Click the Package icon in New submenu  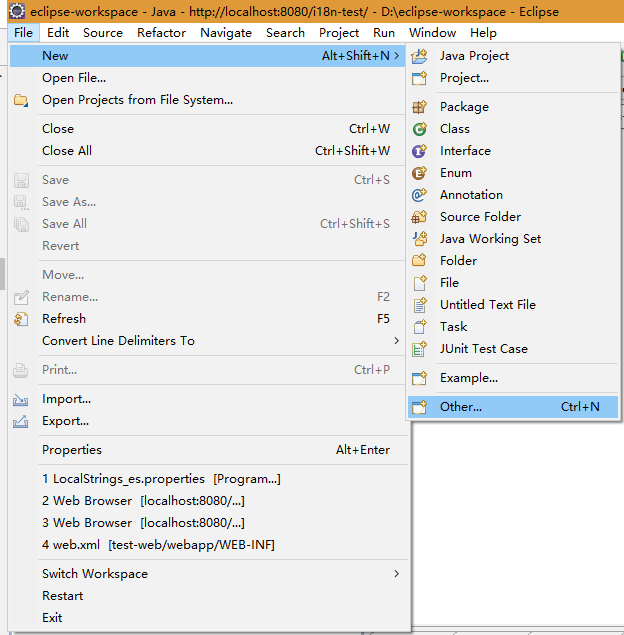[x=419, y=107]
